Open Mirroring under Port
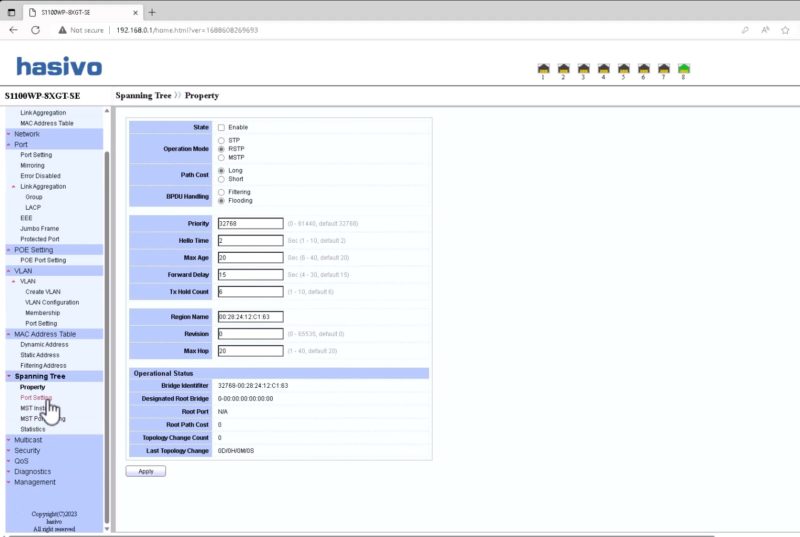The height and width of the screenshot is (537, 800). pyautogui.click(x=32, y=165)
